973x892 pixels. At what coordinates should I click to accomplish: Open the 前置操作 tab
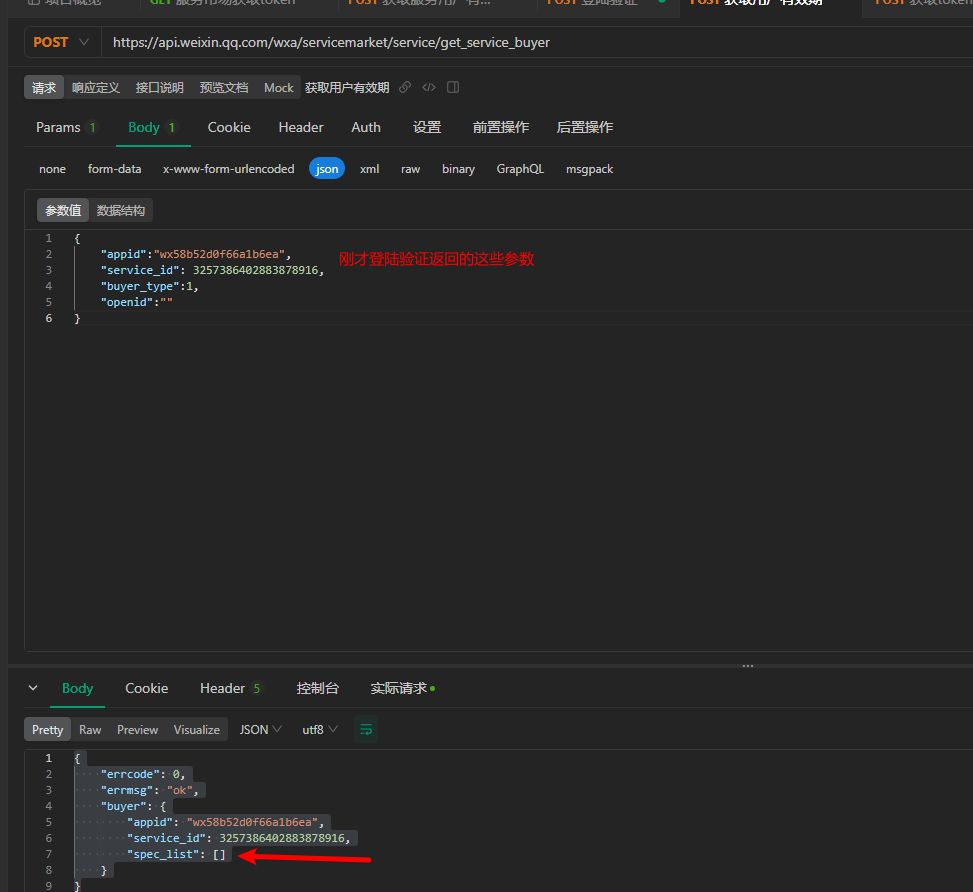click(x=501, y=127)
